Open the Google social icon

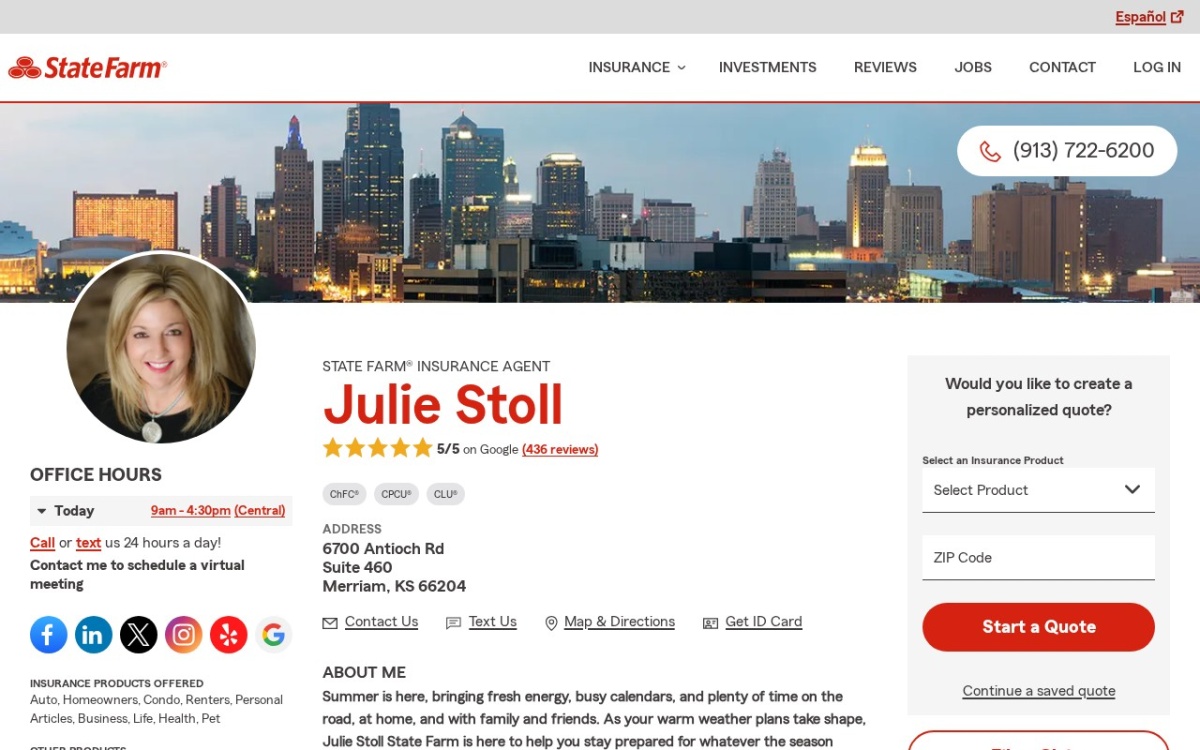(274, 634)
